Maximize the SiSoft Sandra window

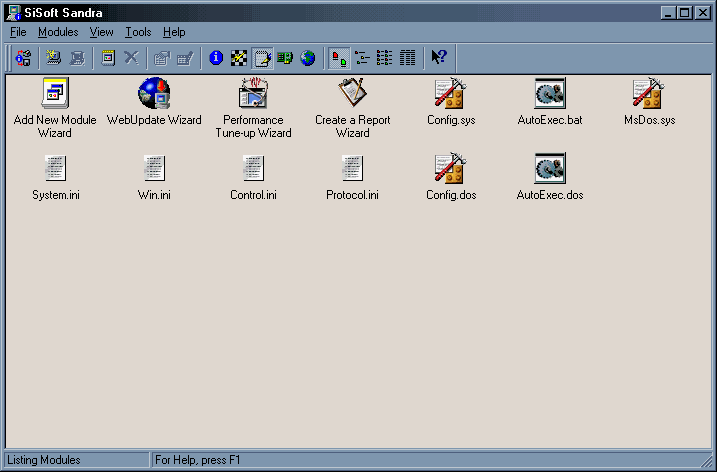click(685, 13)
